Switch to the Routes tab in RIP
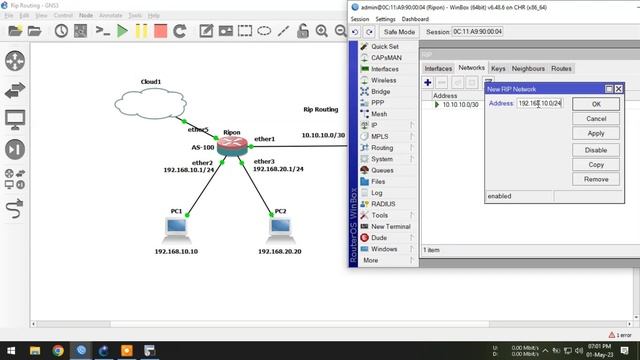 click(561, 69)
